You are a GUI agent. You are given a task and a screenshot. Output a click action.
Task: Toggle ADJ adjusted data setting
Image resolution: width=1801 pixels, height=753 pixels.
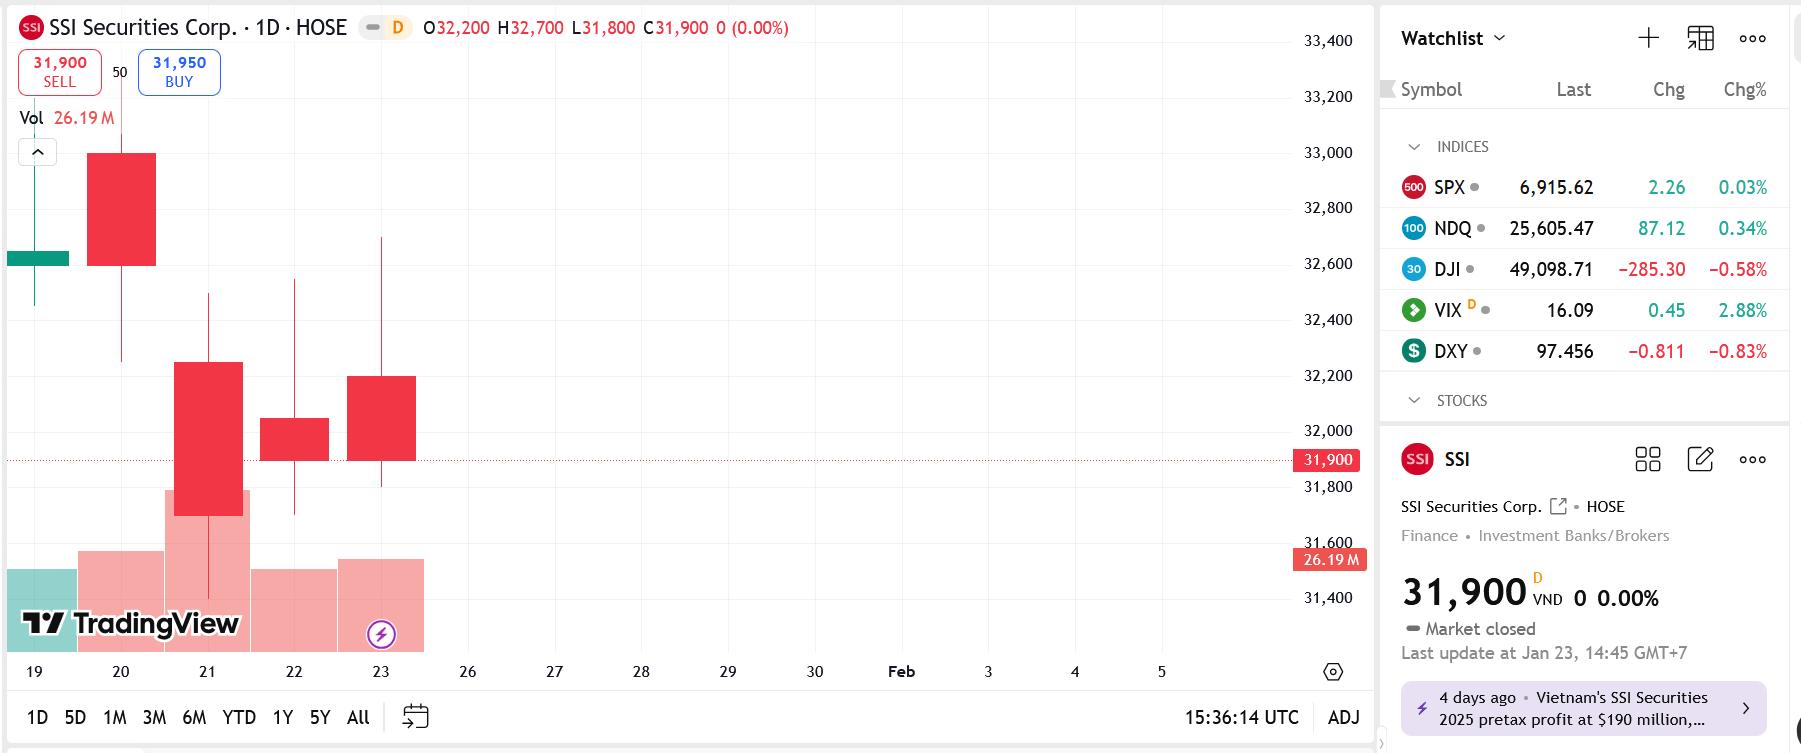pyautogui.click(x=1343, y=717)
